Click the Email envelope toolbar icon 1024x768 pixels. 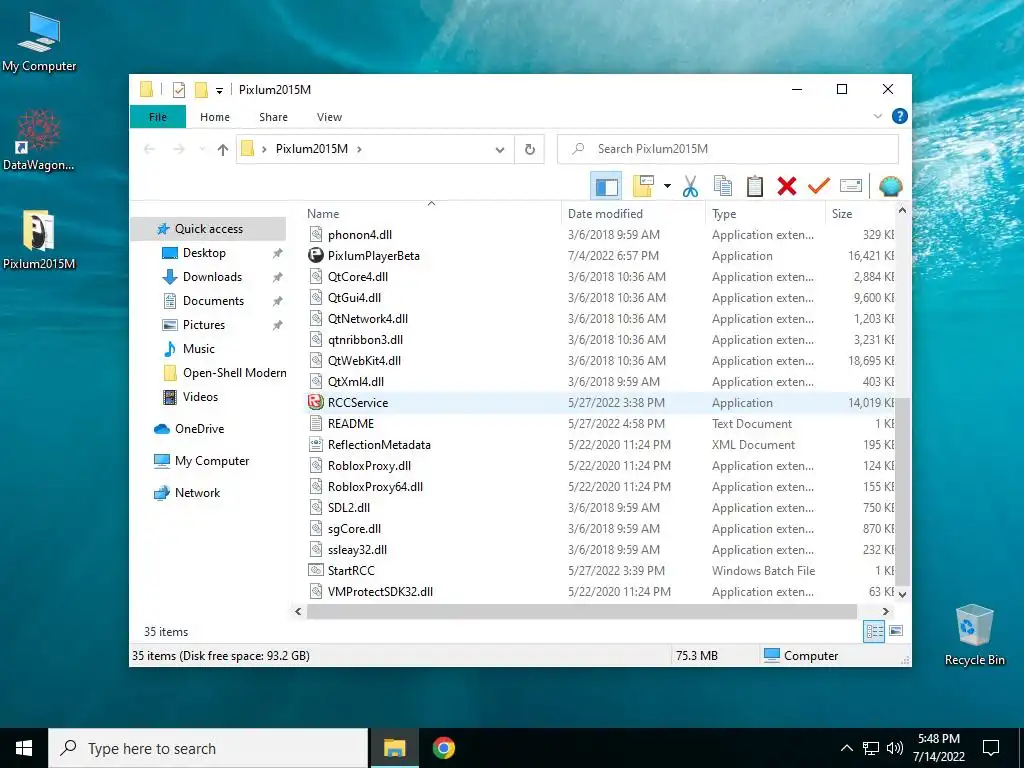(850, 187)
